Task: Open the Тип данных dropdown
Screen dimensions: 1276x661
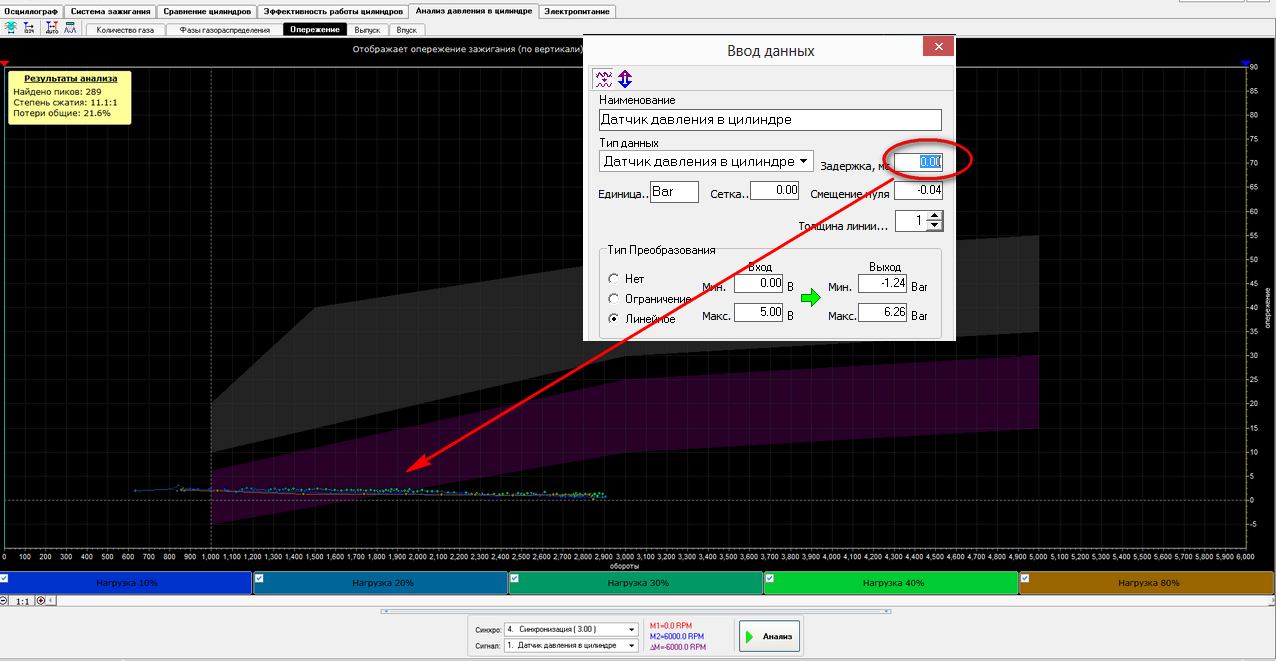Action: point(706,161)
